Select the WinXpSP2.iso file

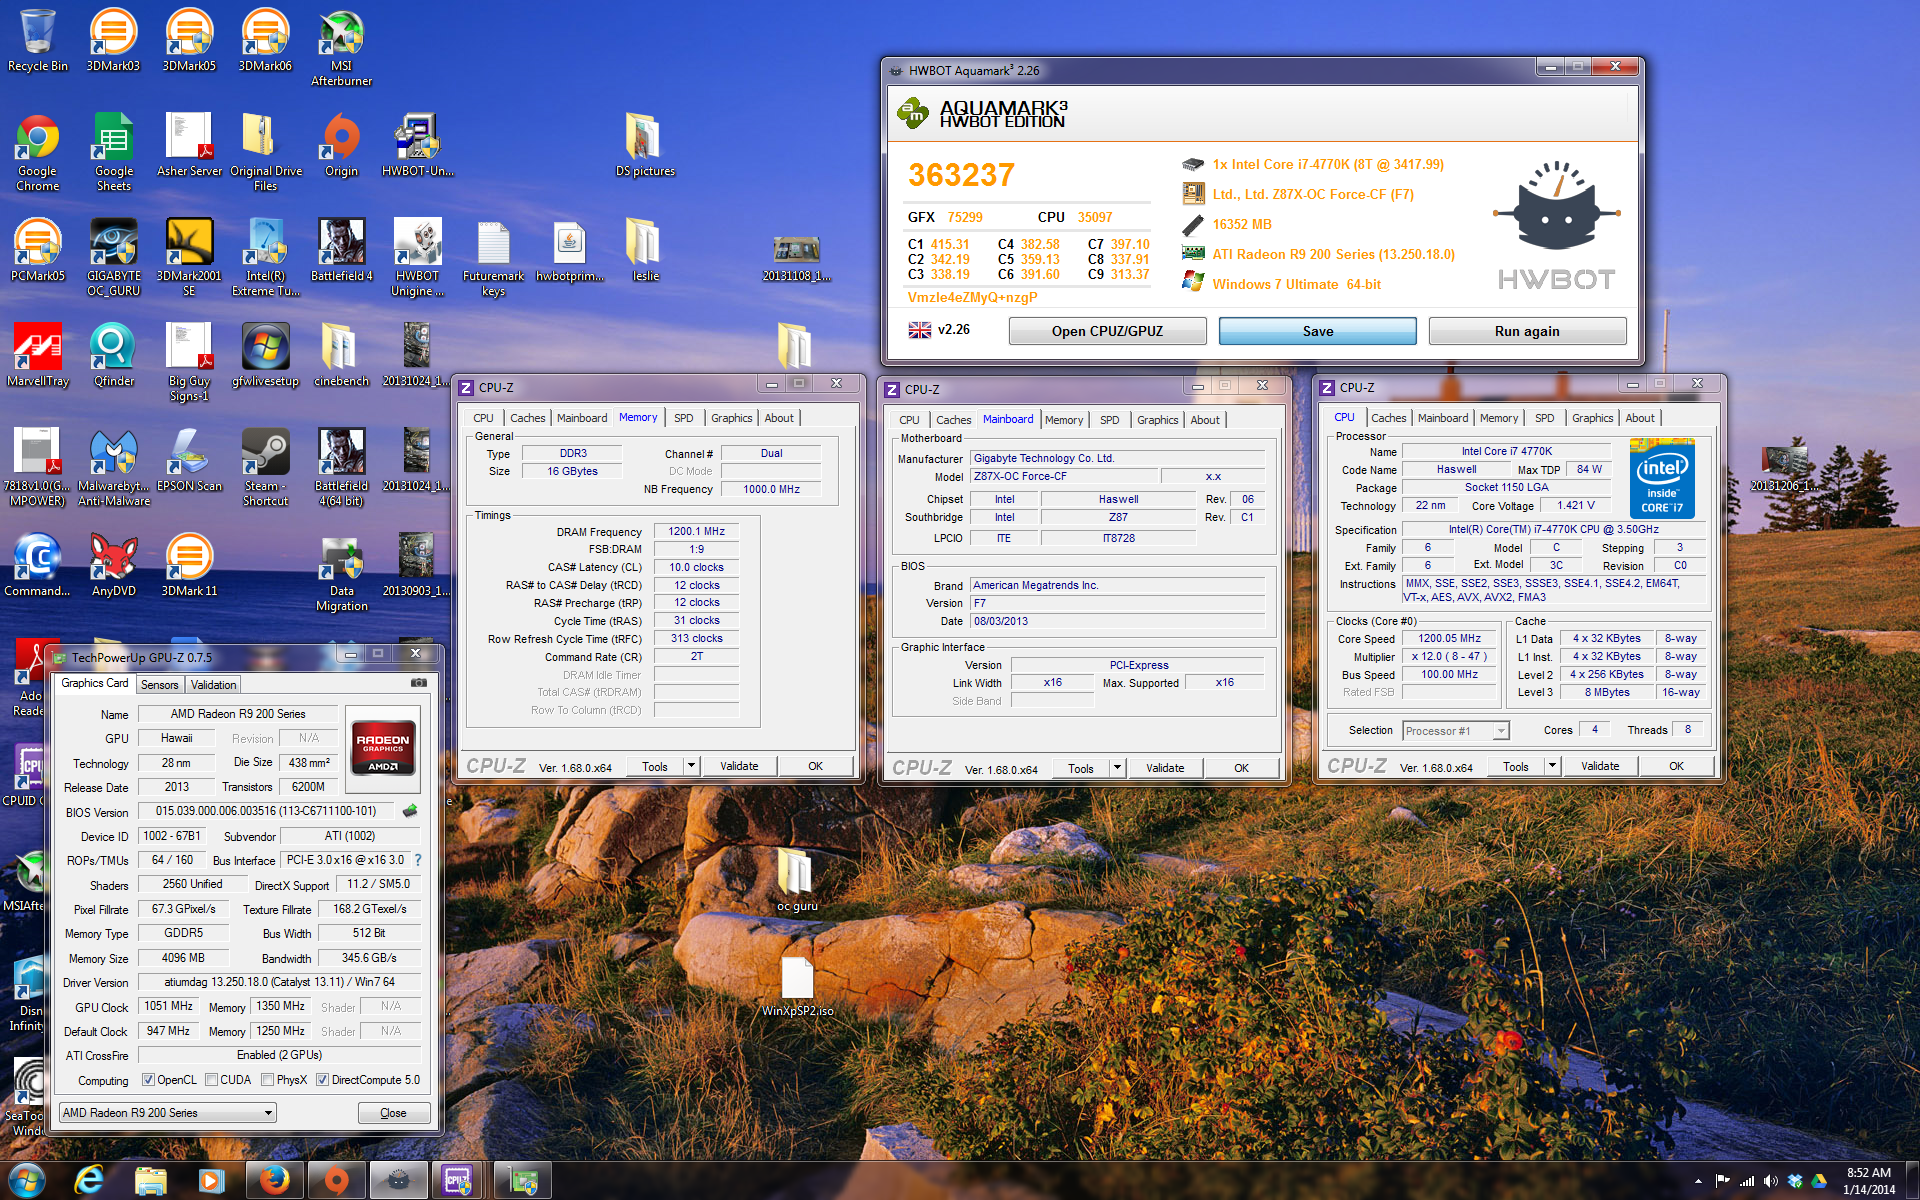797,987
